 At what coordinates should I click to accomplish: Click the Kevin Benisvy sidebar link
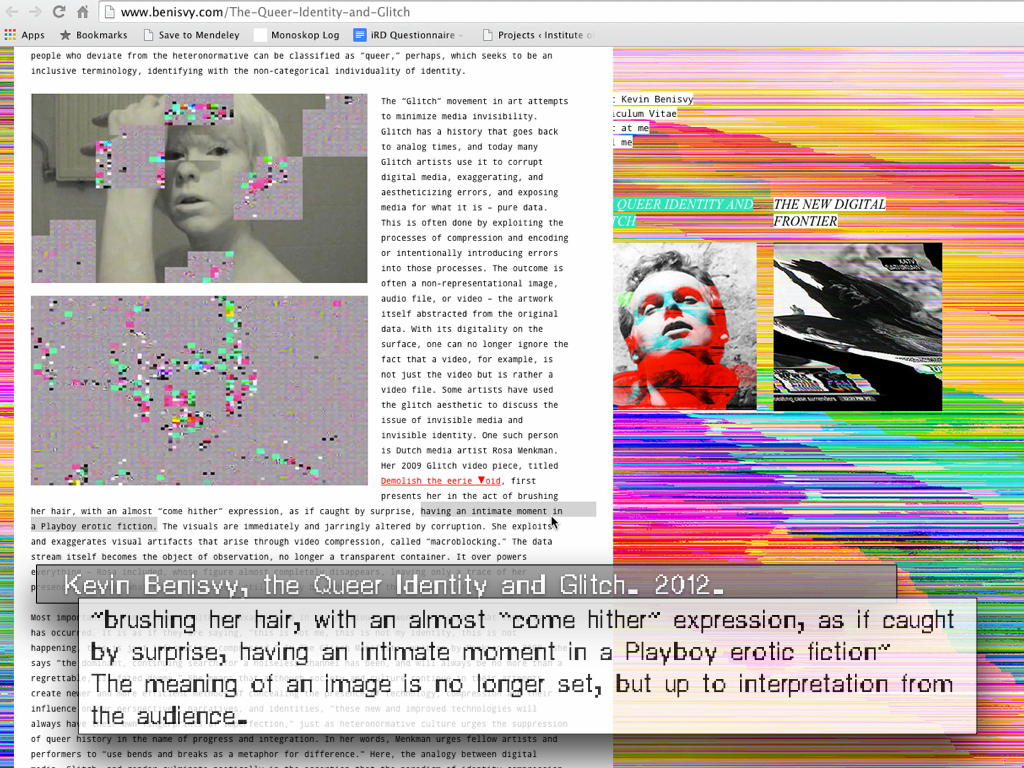654,99
